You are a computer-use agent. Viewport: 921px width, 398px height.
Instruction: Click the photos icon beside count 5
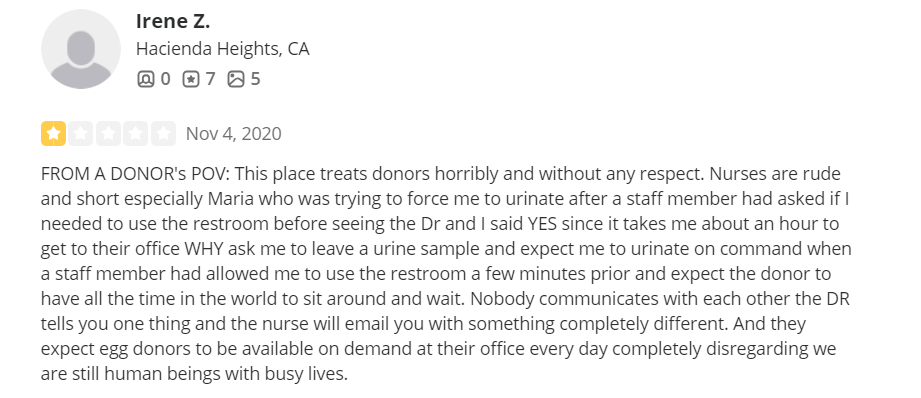236,79
